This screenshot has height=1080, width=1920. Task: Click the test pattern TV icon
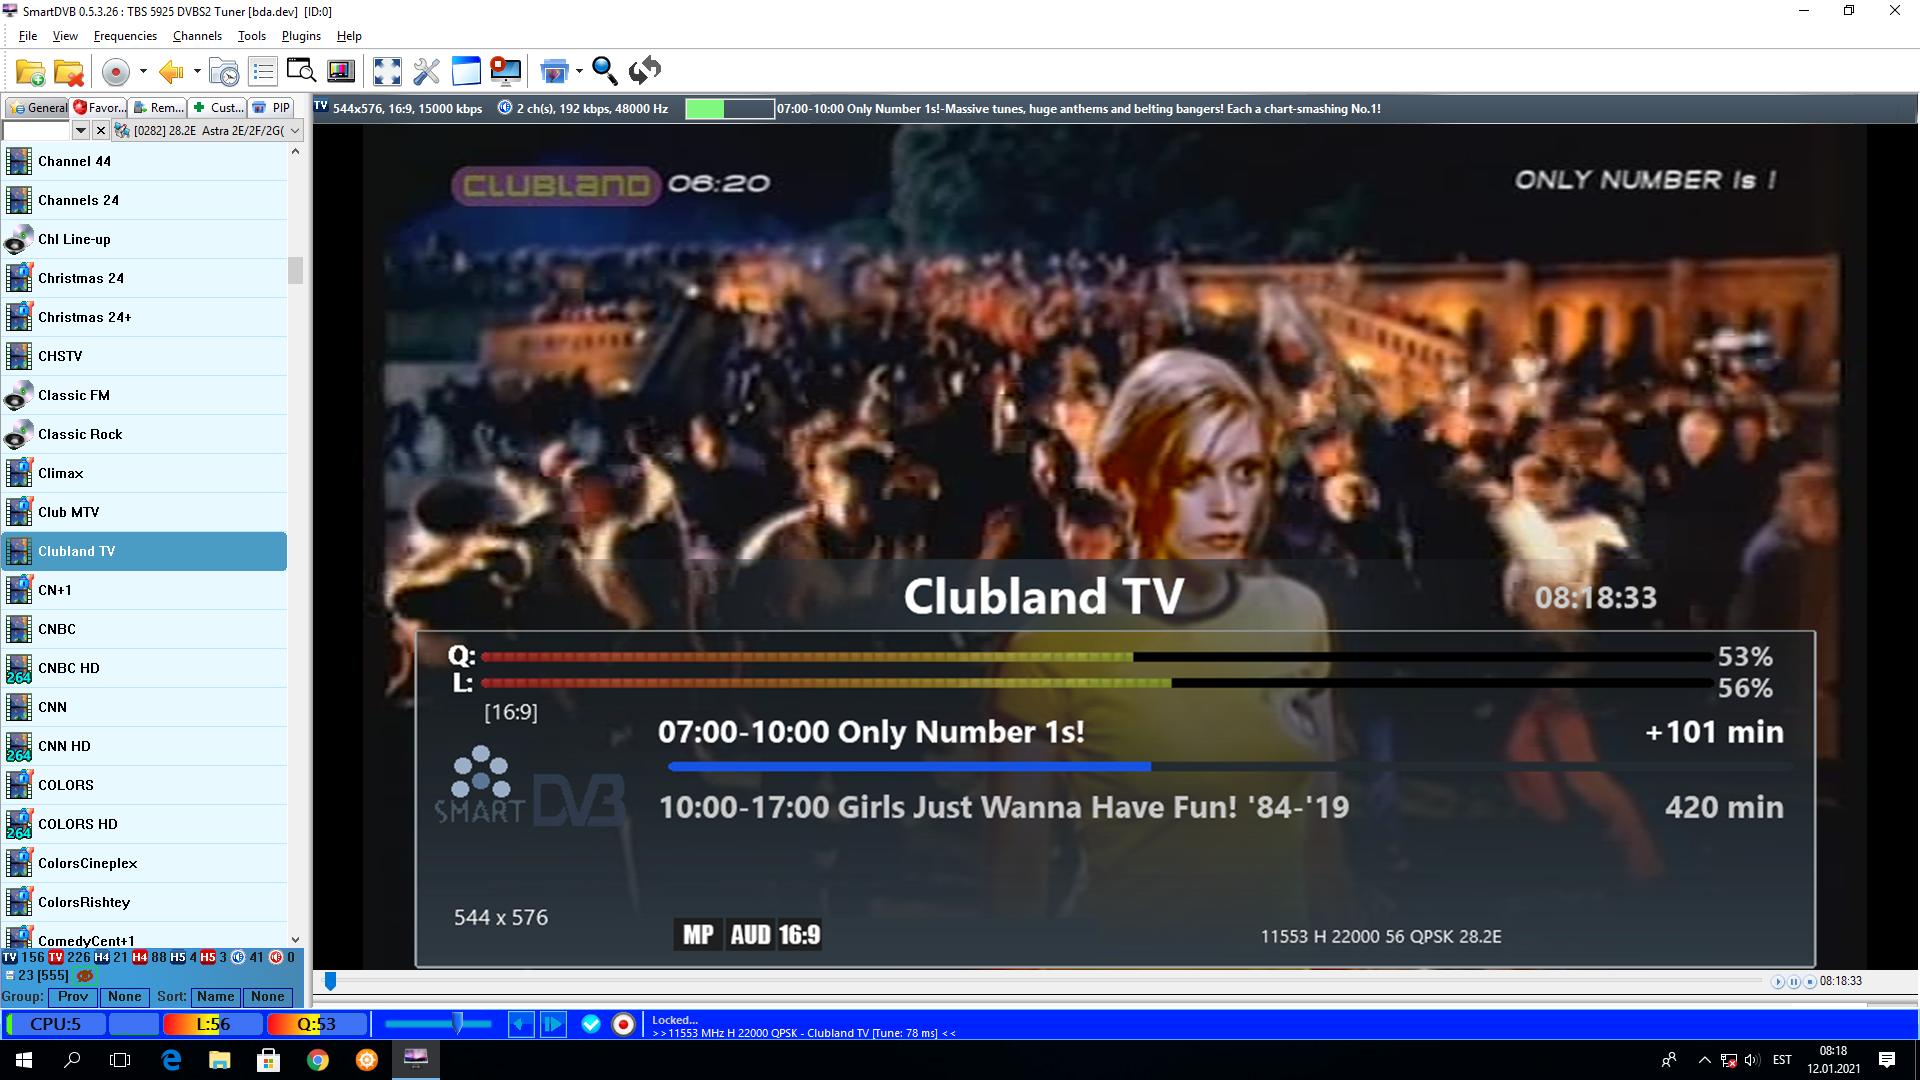(x=341, y=71)
